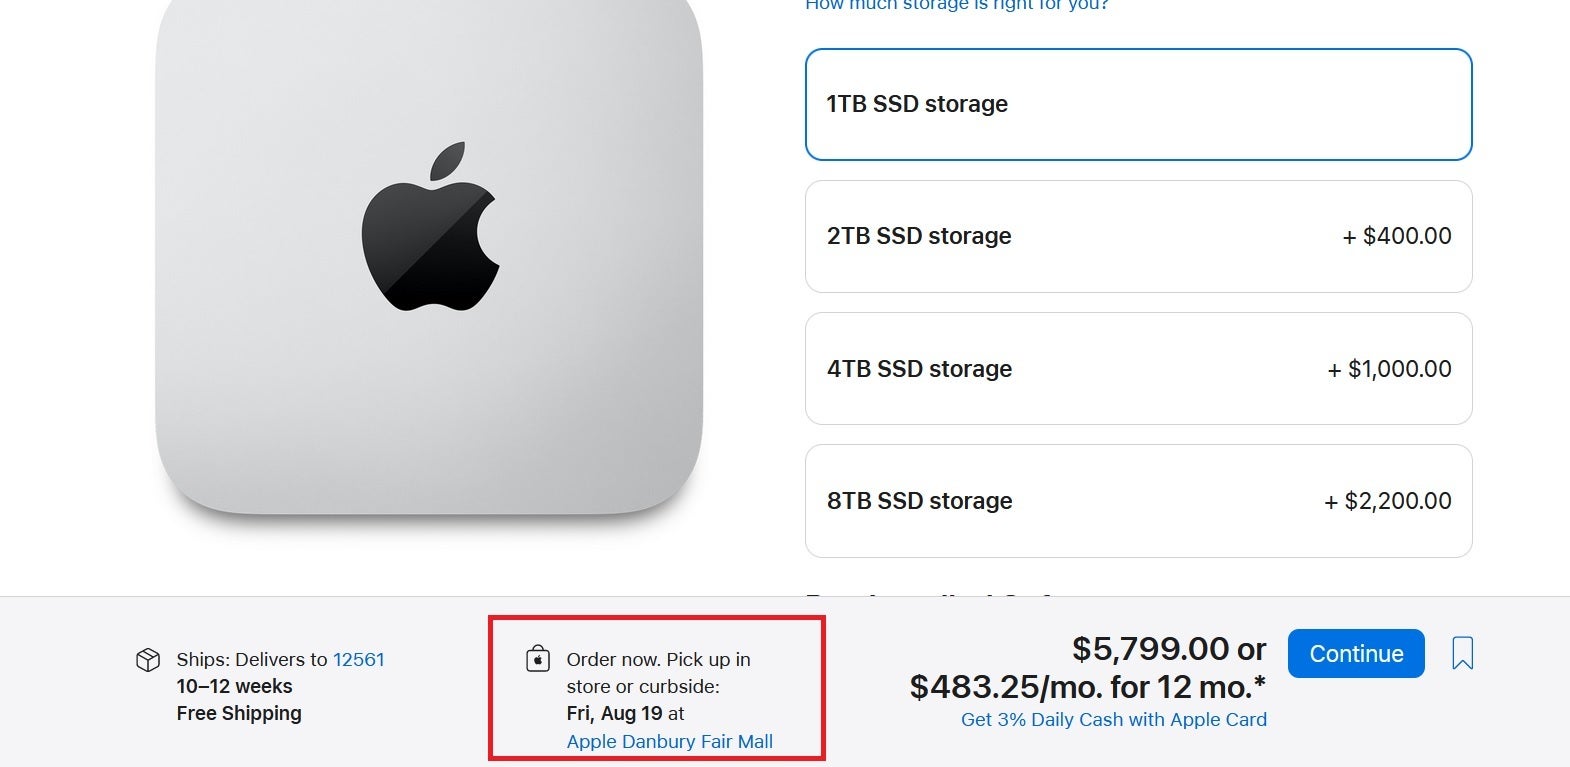Screen dimensions: 1570x767
Task: Click the Free Shipping label
Action: point(239,713)
